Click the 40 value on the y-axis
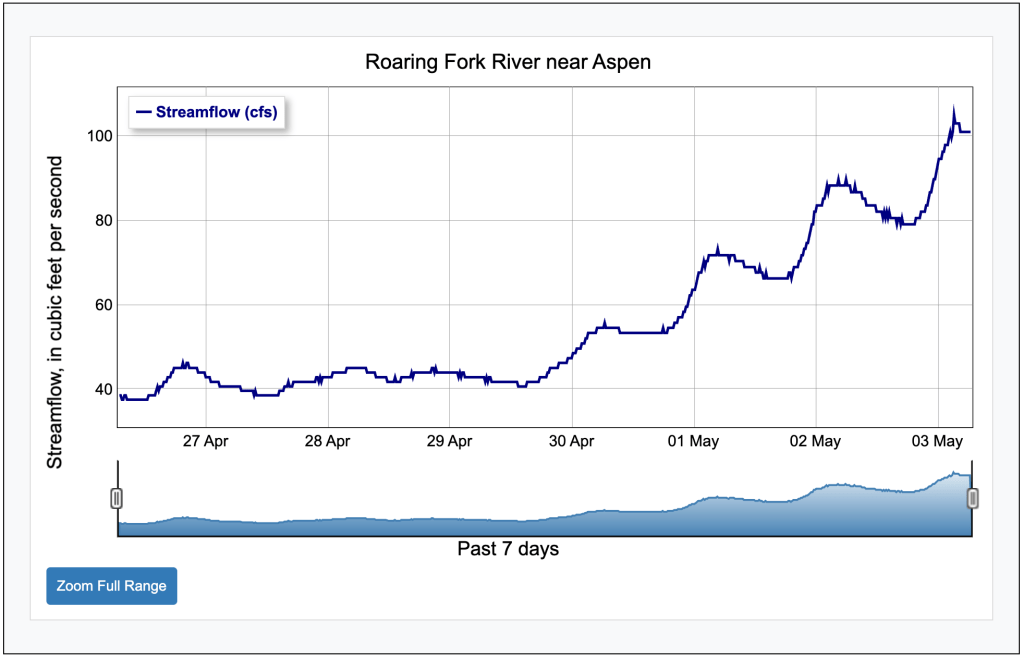1024x658 pixels. click(101, 389)
